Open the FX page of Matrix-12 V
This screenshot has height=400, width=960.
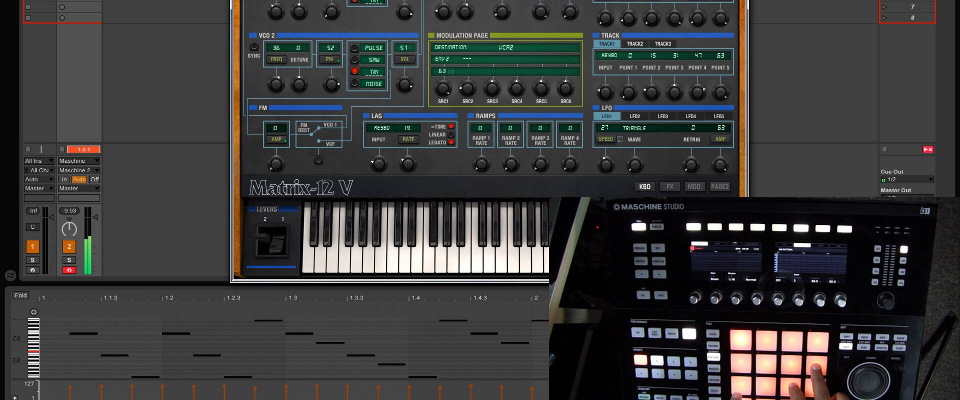[x=670, y=187]
